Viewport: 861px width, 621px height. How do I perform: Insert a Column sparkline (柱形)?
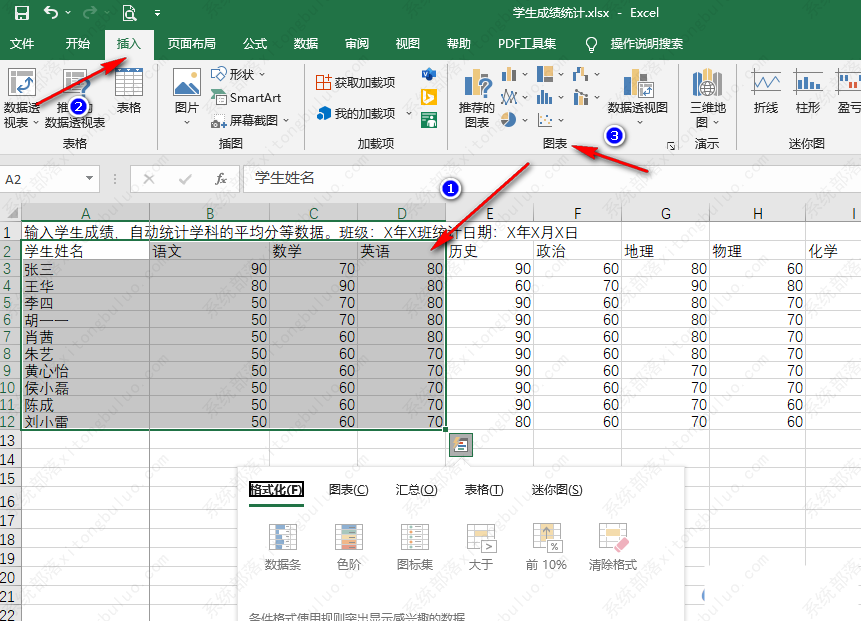(808, 91)
